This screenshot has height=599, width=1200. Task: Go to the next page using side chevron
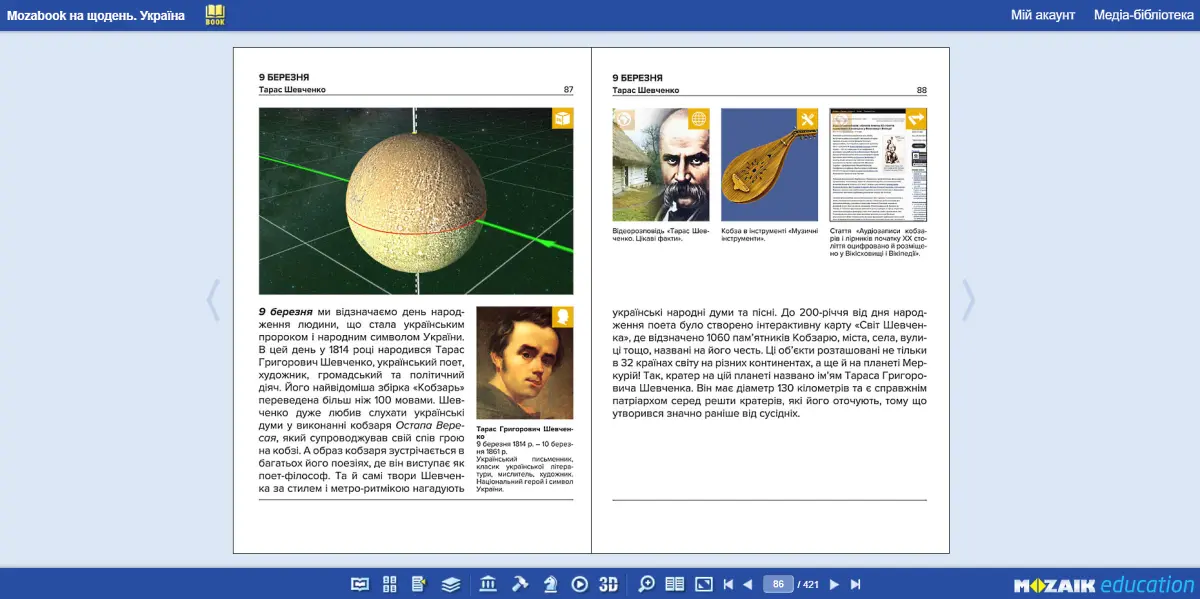(967, 300)
